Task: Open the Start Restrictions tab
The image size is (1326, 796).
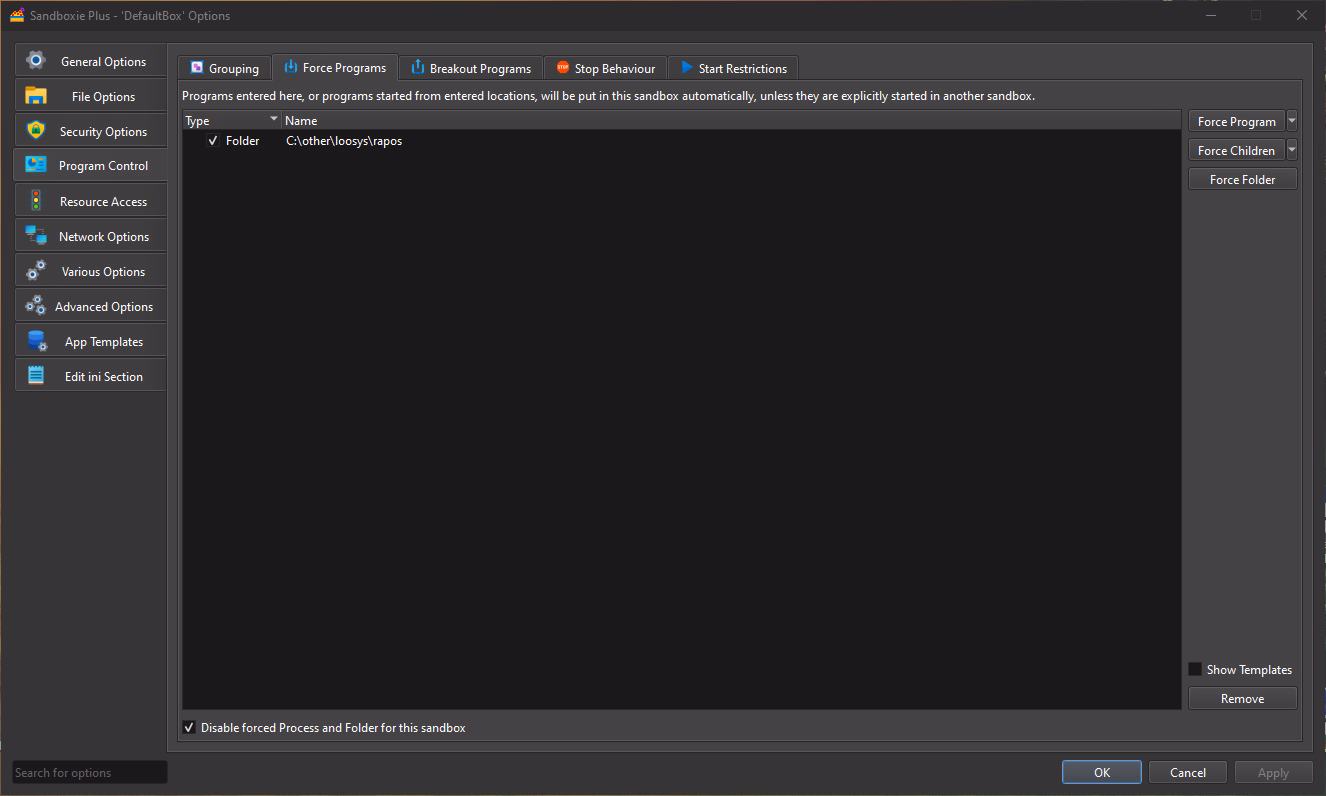Action: (733, 68)
